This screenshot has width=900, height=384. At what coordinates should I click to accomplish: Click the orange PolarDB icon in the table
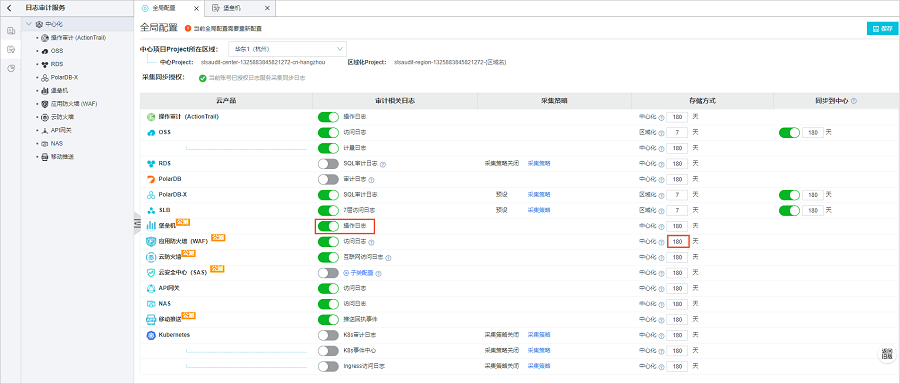point(152,179)
